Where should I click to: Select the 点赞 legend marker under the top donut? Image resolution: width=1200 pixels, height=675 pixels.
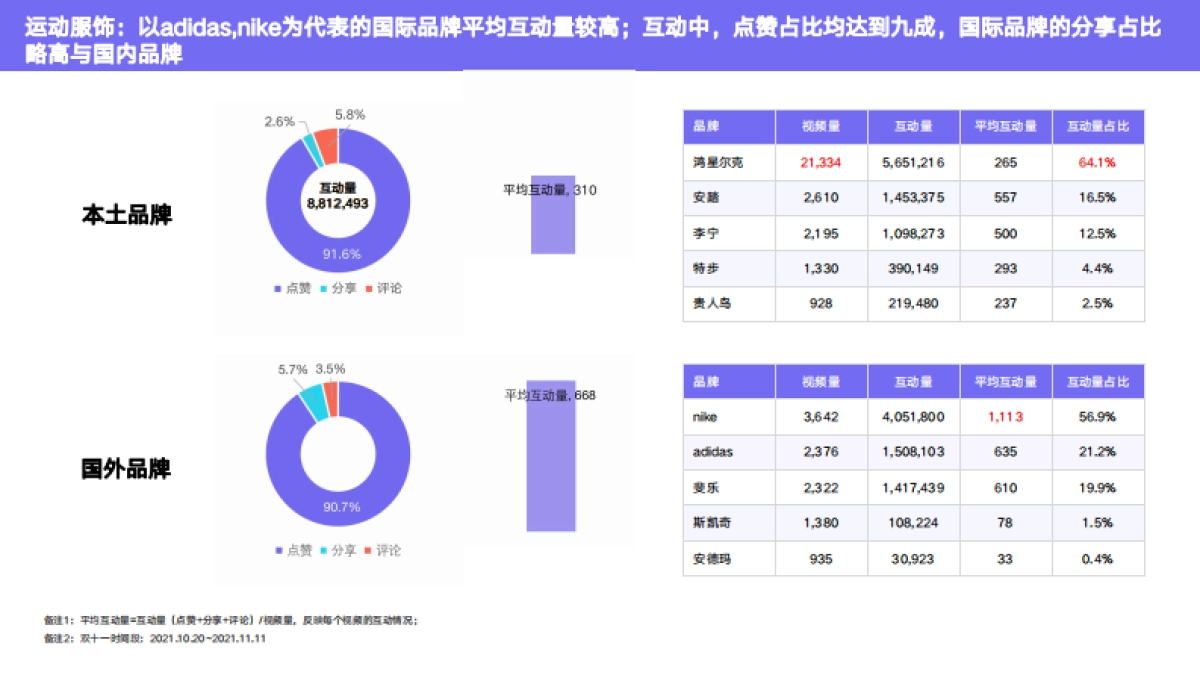click(x=278, y=288)
